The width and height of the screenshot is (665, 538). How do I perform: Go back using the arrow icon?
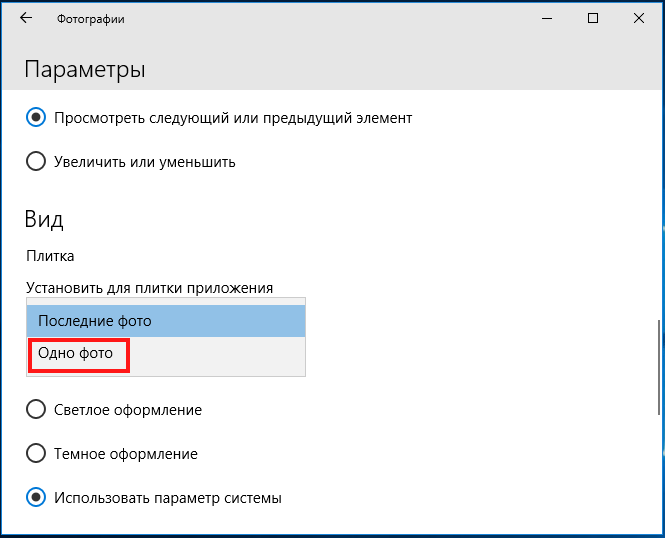point(26,18)
